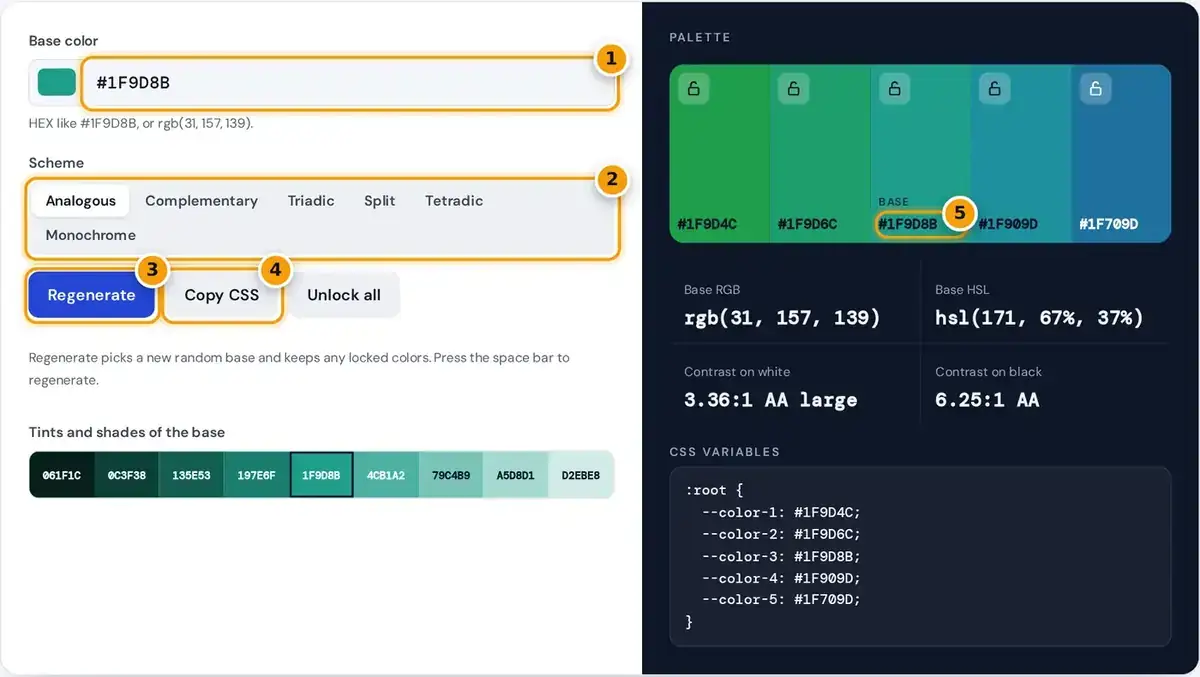Click the #1F9D4C palette hex label
This screenshot has width=1200, height=677.
point(707,224)
